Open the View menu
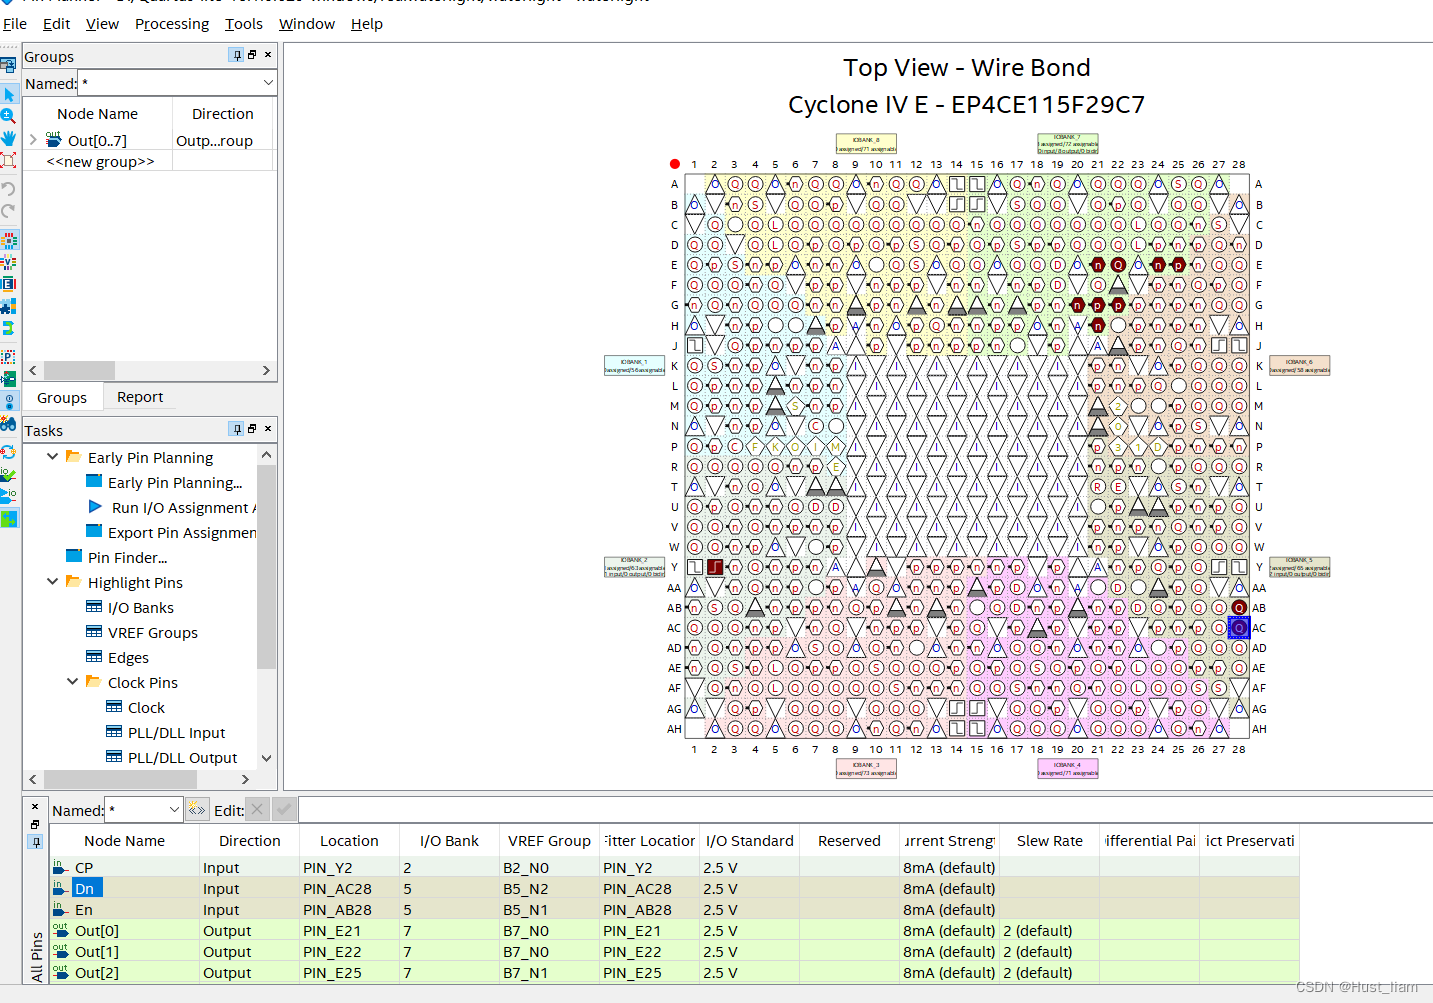The image size is (1433, 1003). pos(102,24)
